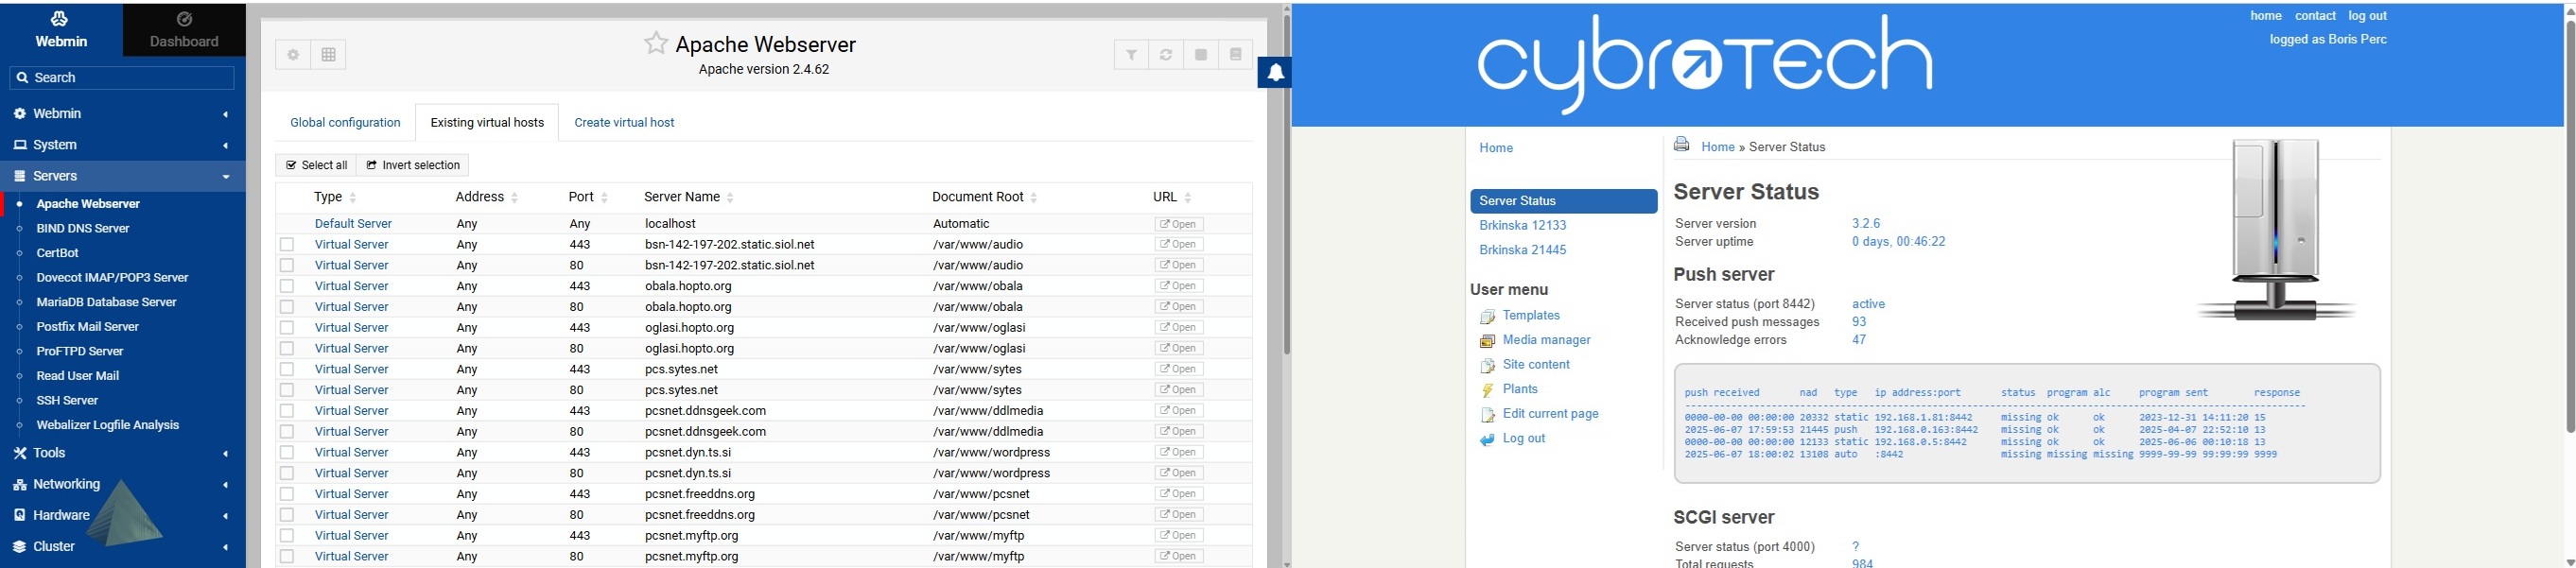
Task: Tick checkbox for bsn-142-197-202.static.siol.net port 443
Action: (287, 245)
